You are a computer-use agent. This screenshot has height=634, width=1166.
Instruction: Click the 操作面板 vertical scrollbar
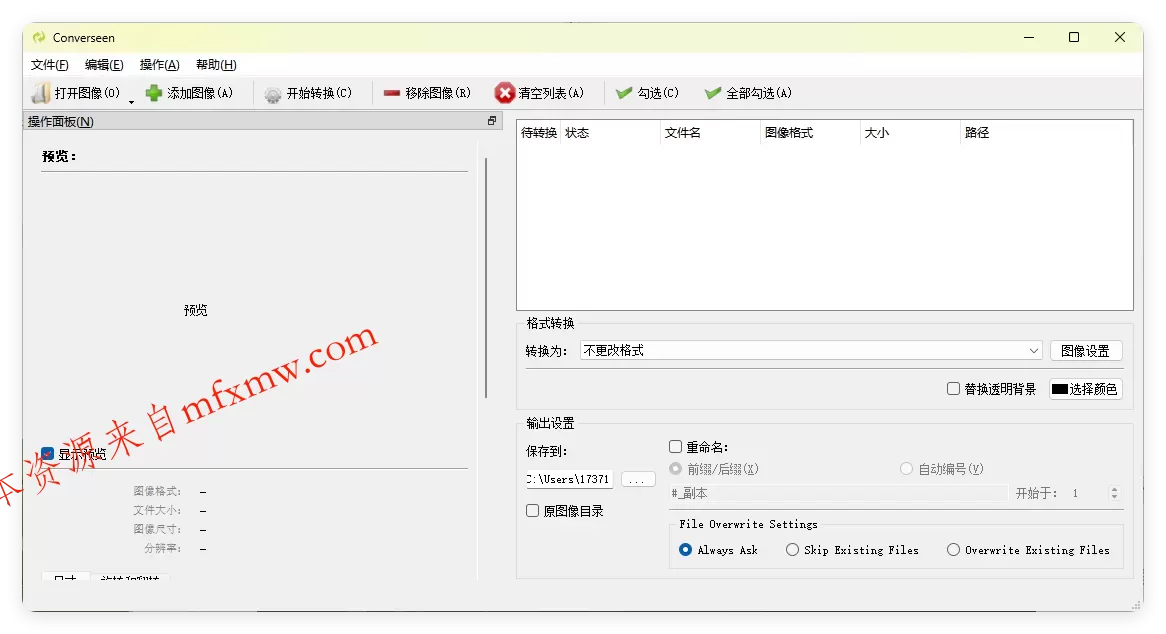486,277
